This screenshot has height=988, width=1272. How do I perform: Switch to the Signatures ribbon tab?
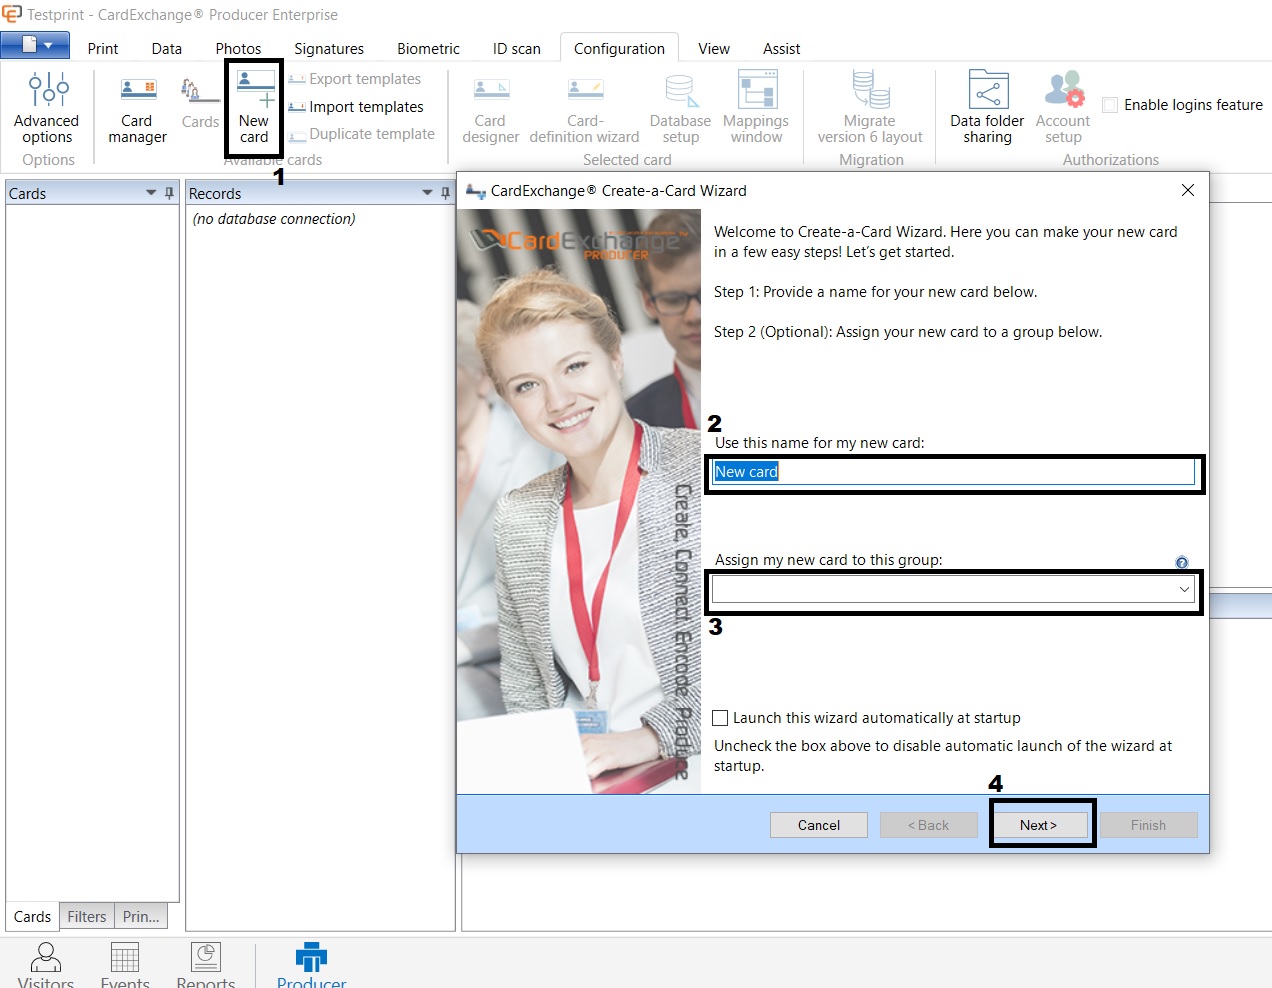[329, 48]
